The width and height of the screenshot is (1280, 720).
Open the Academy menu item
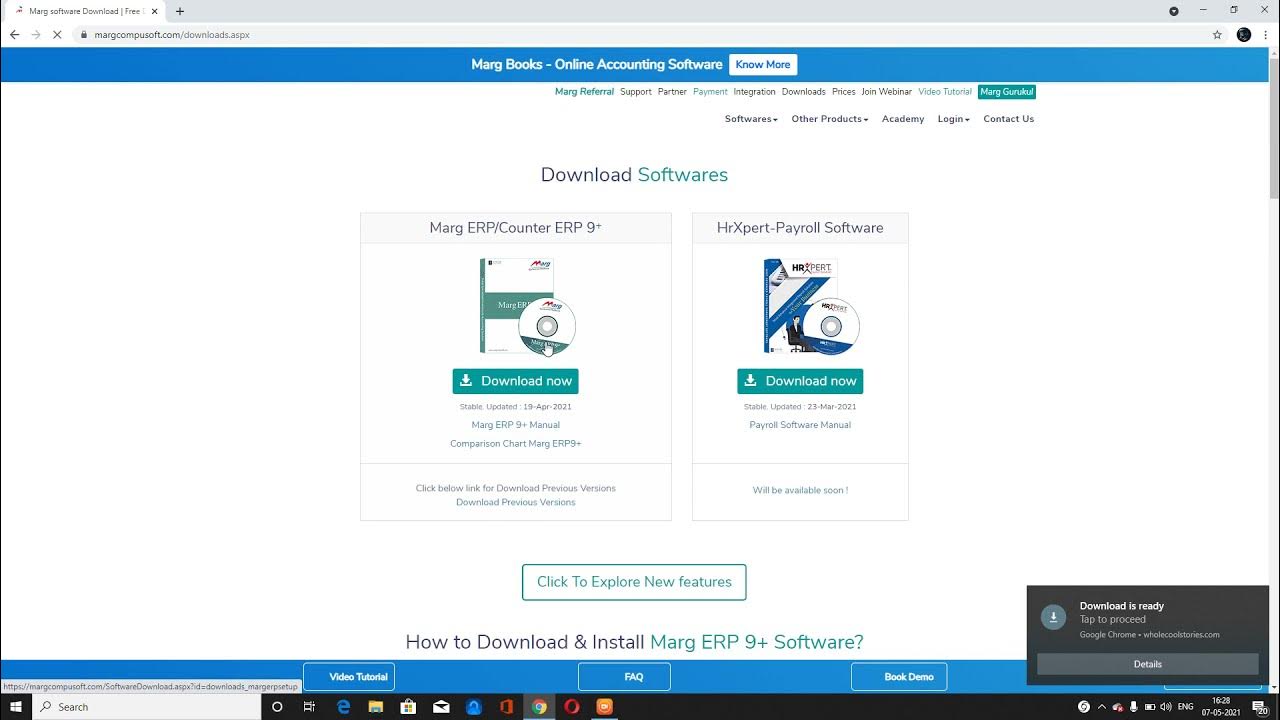coord(903,119)
